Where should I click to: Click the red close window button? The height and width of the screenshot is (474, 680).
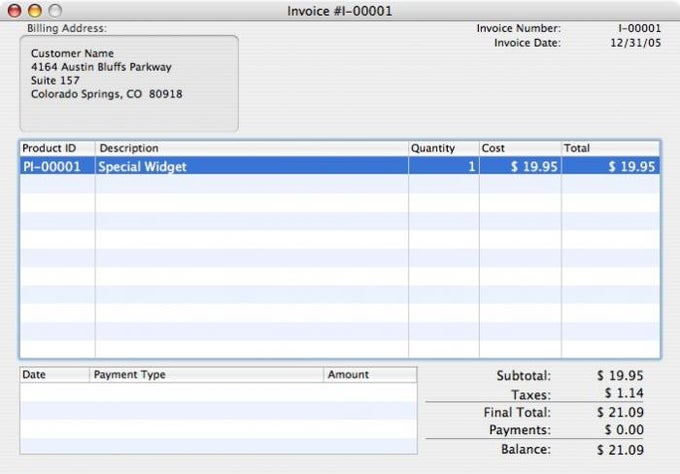click(x=14, y=10)
